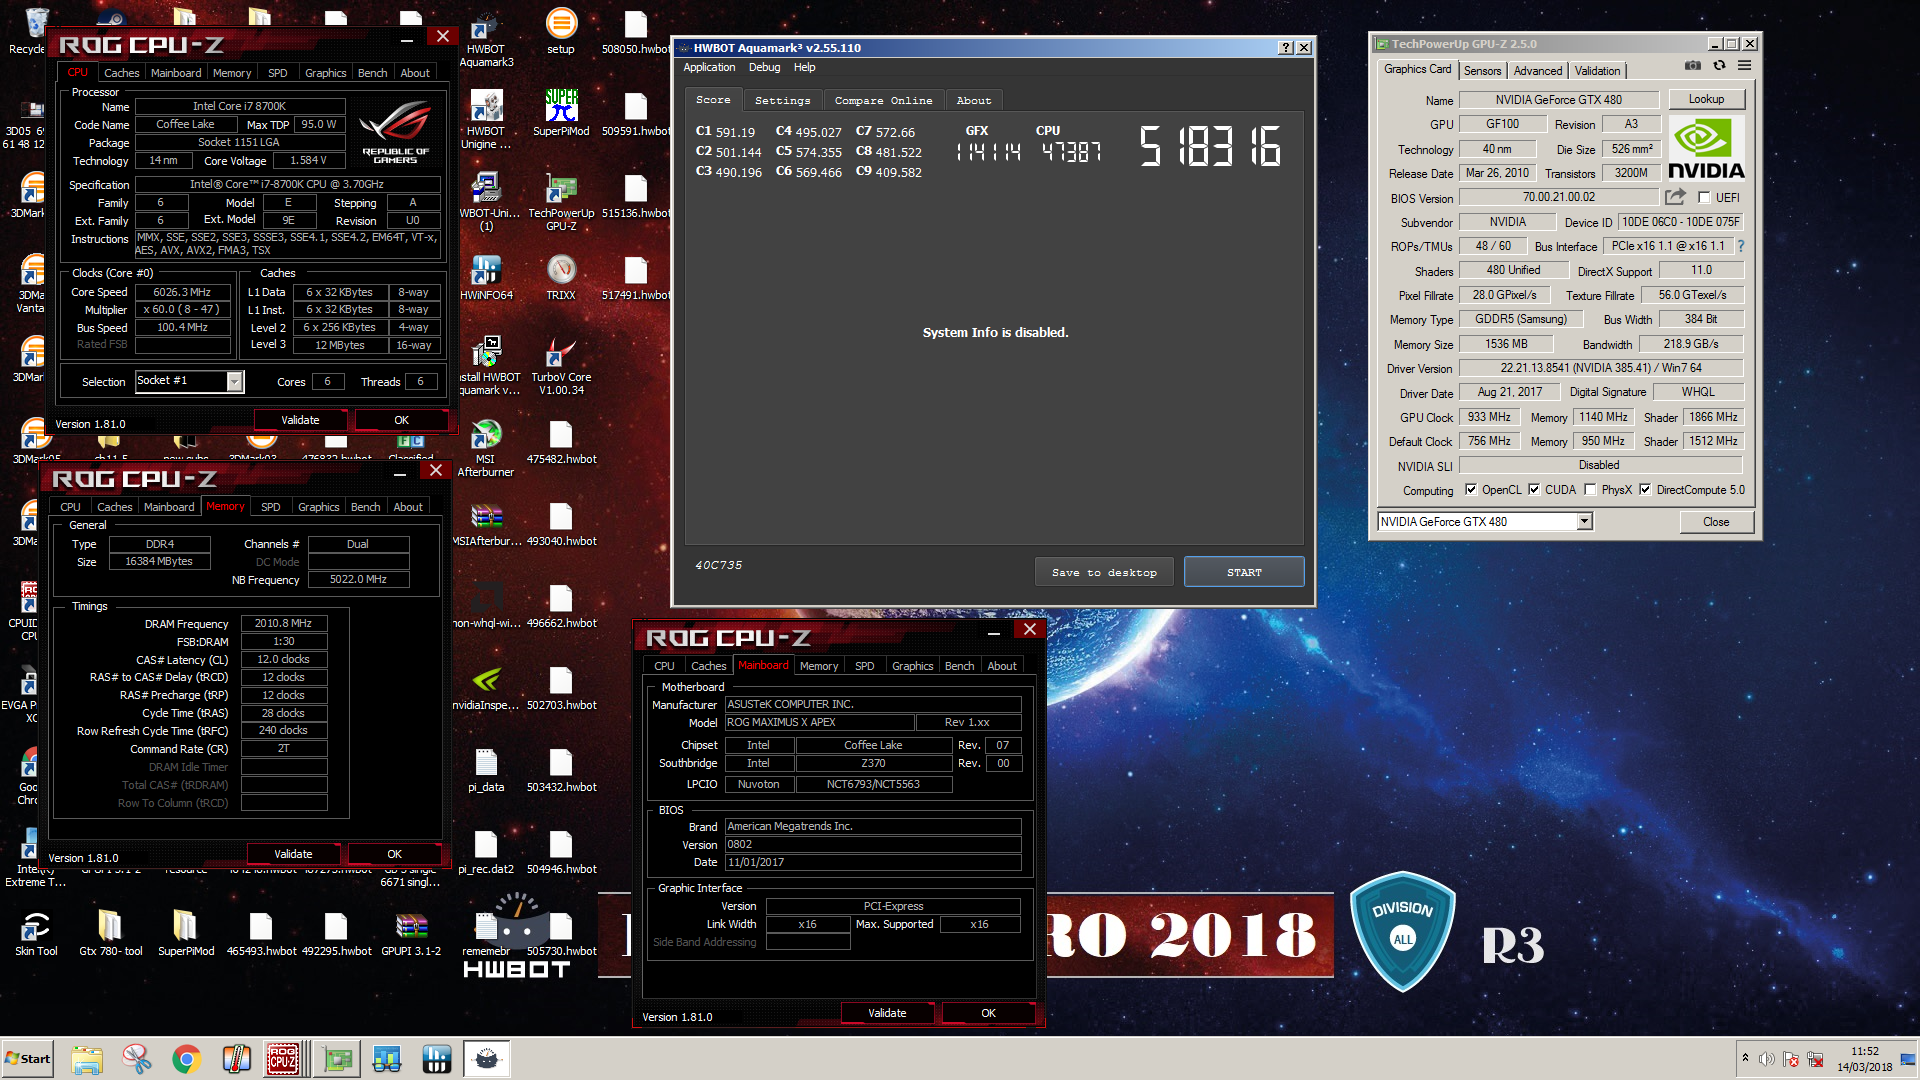
Task: Select the 505730.hwbot file icon
Action: pos(561,934)
